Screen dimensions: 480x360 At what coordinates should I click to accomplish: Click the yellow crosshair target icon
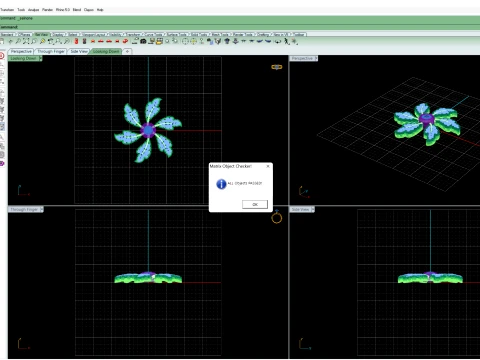(x=193, y=41)
